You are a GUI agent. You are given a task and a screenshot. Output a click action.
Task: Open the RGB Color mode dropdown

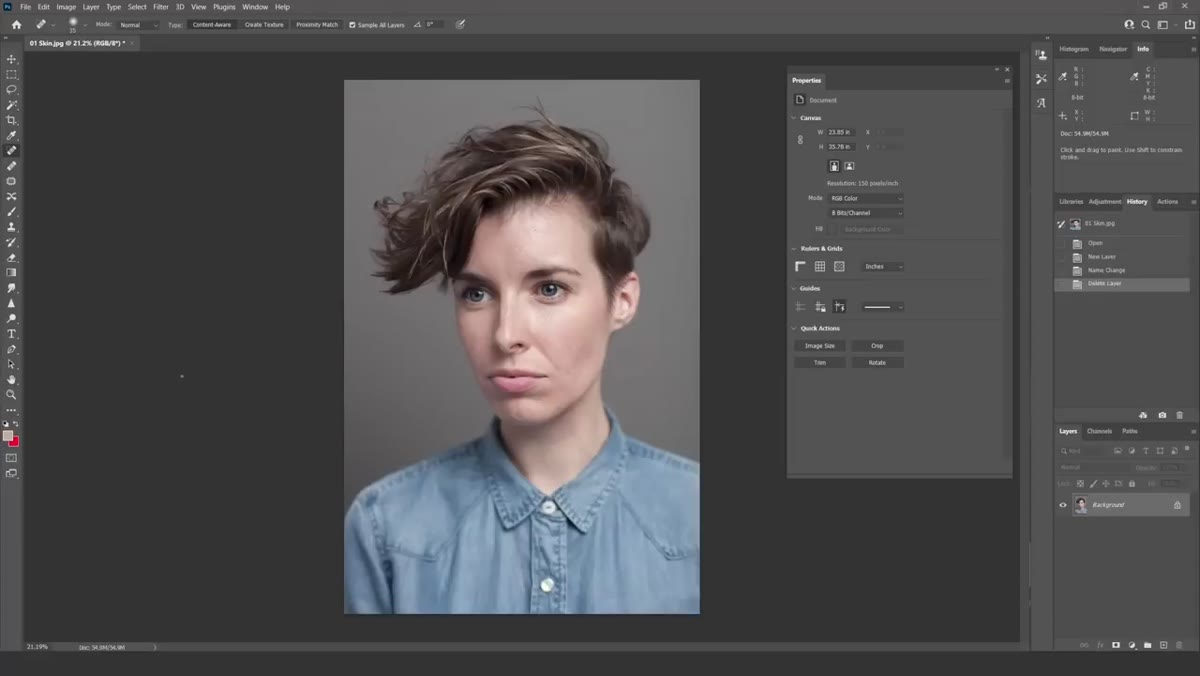tap(865, 198)
